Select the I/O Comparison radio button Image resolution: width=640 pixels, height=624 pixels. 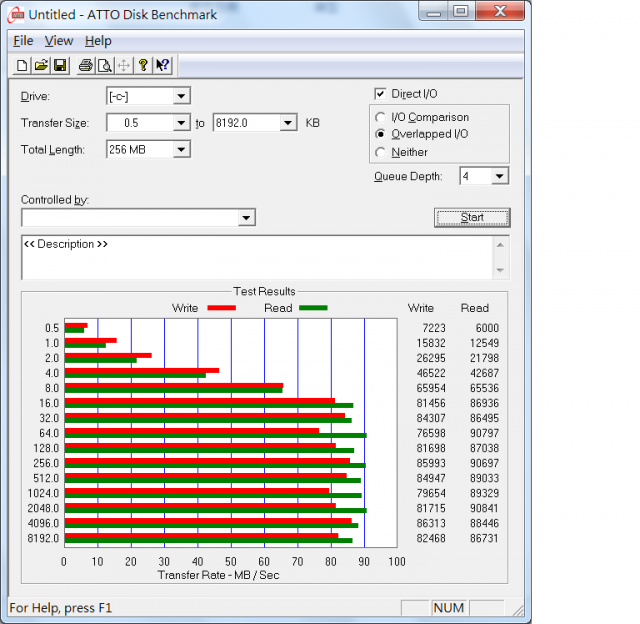click(x=380, y=118)
